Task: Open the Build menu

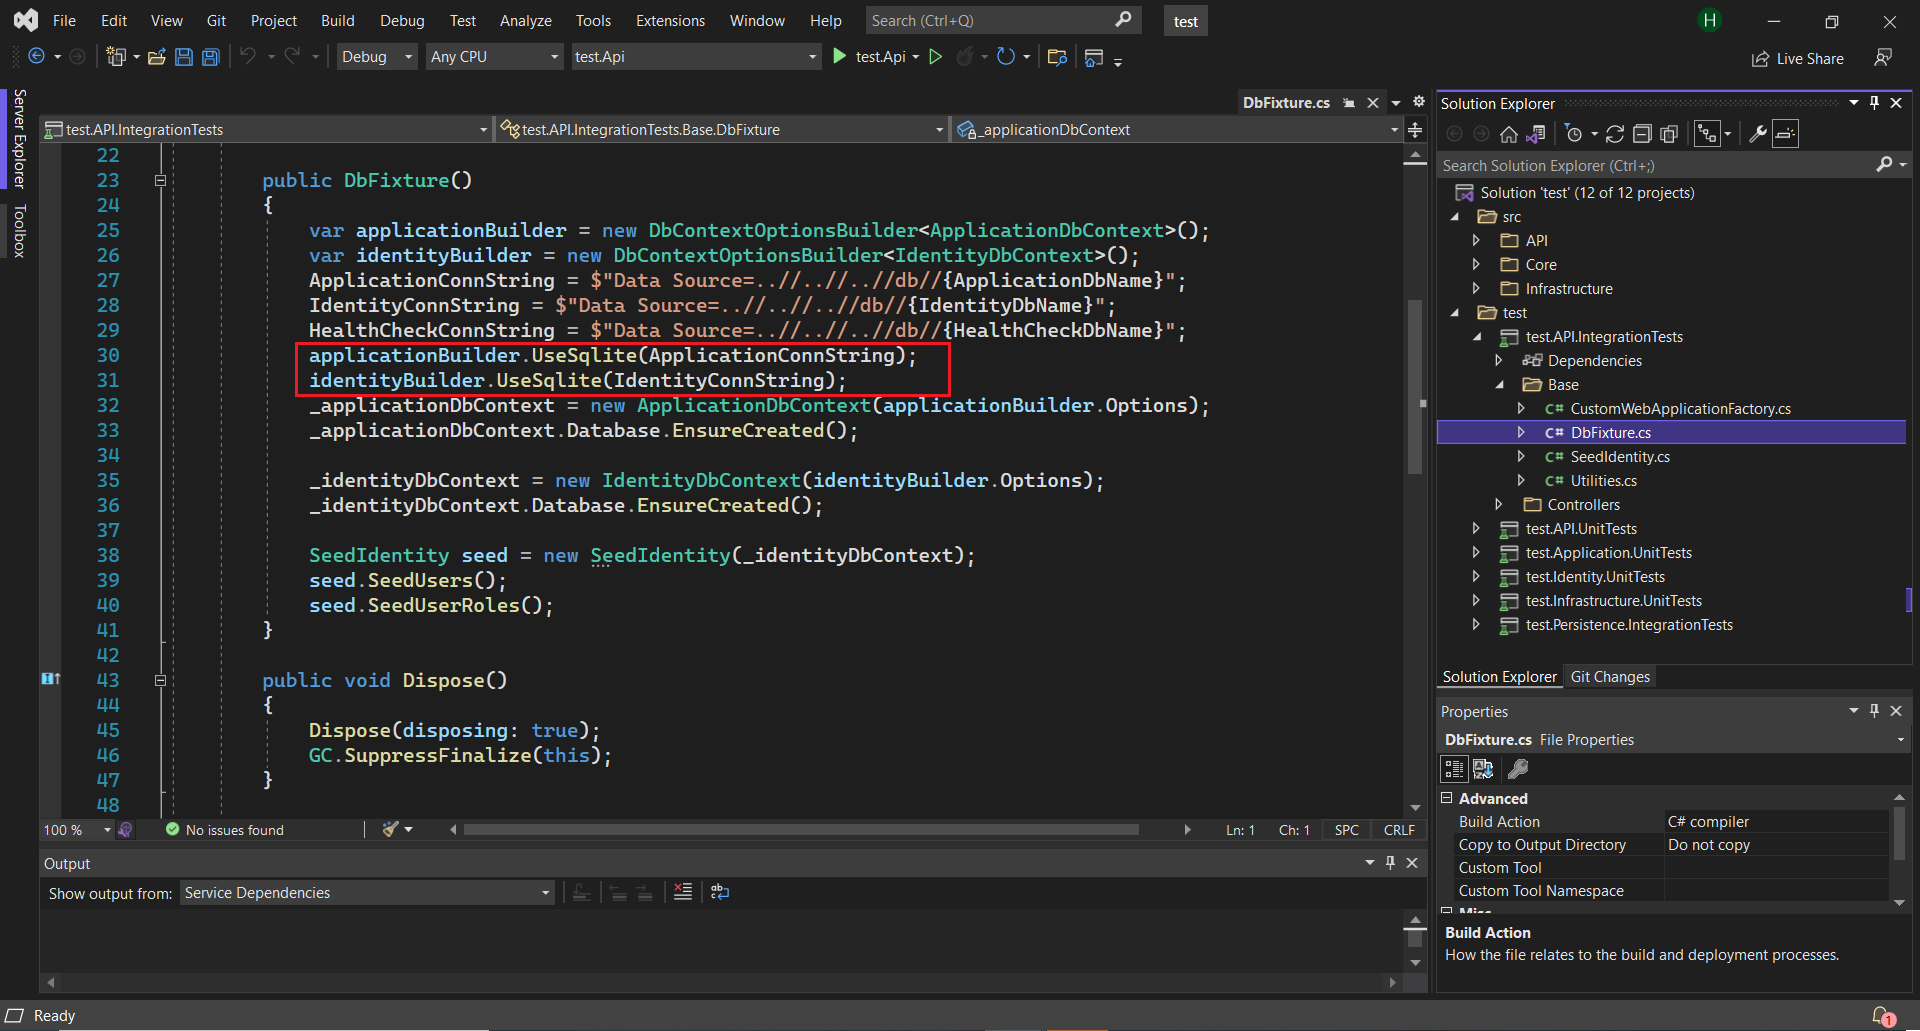Action: click(337, 21)
